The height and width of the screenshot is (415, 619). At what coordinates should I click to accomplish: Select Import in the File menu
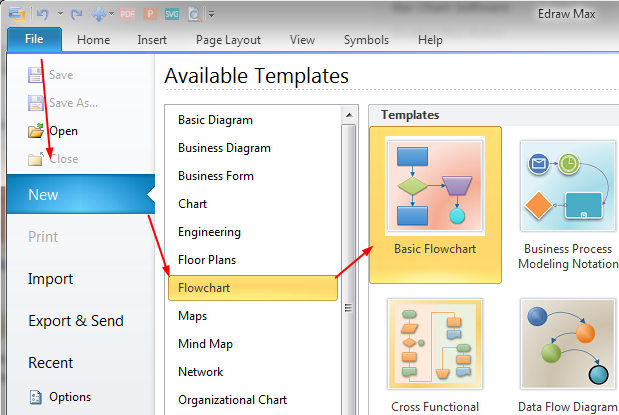[50, 279]
